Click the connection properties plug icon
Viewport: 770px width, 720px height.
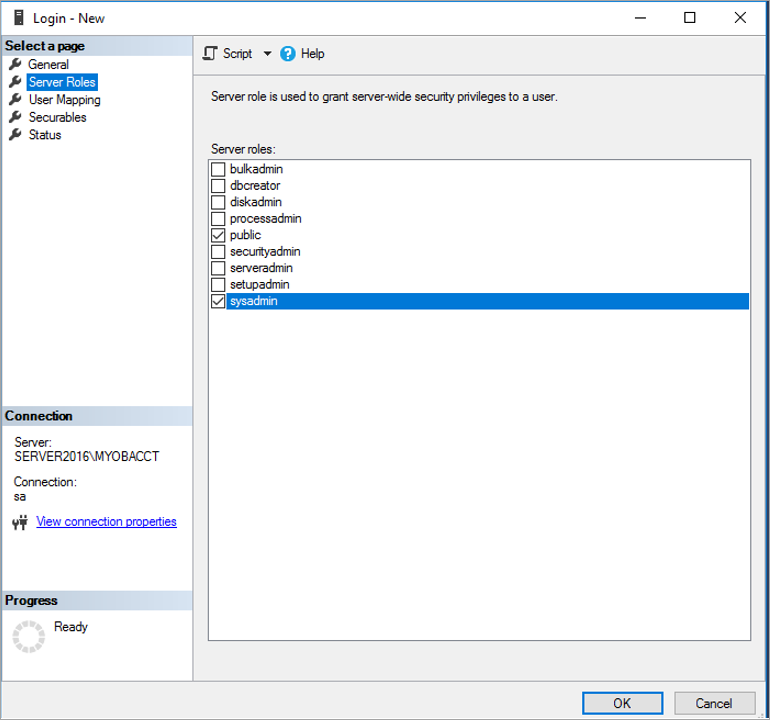[x=20, y=522]
